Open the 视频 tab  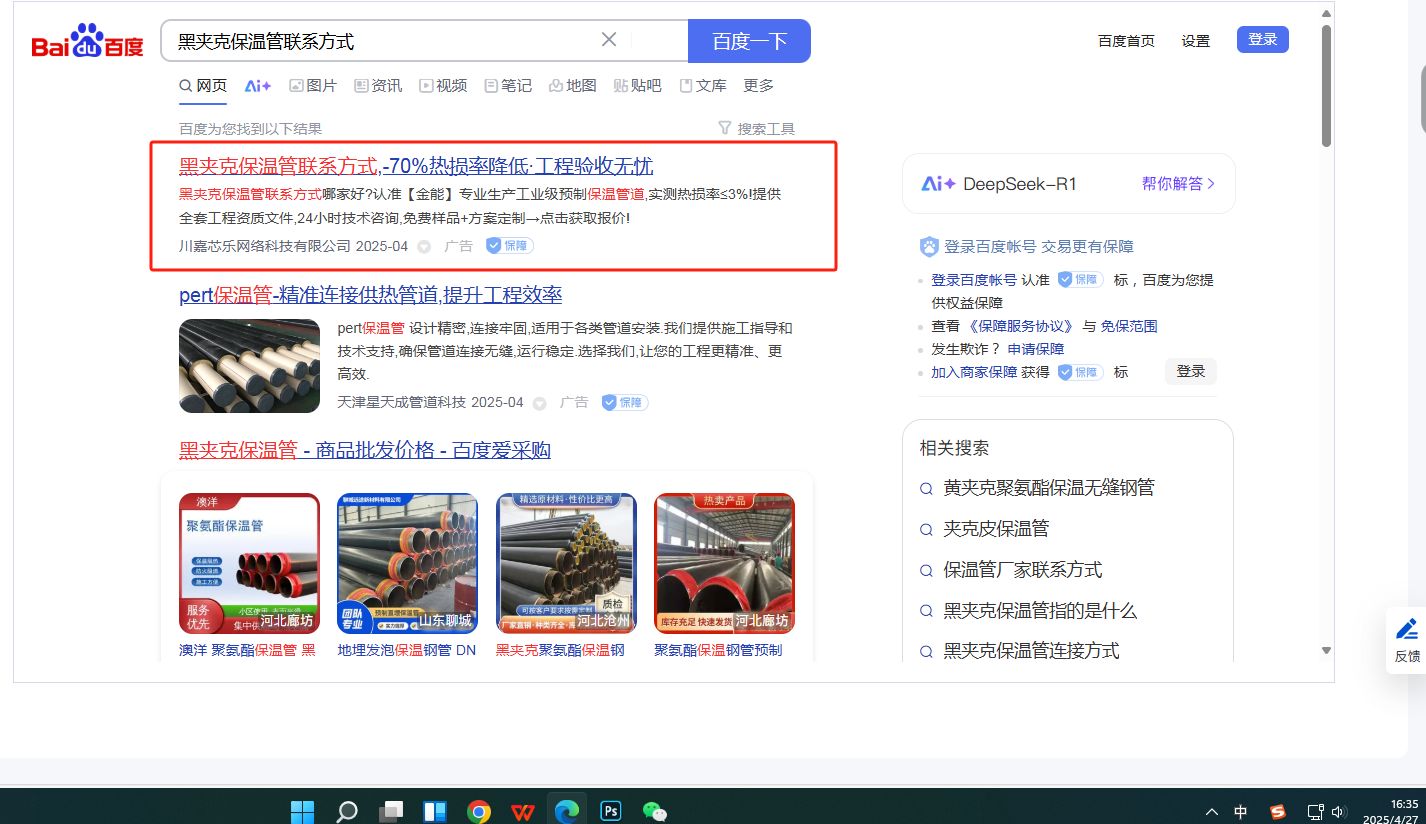(x=443, y=86)
